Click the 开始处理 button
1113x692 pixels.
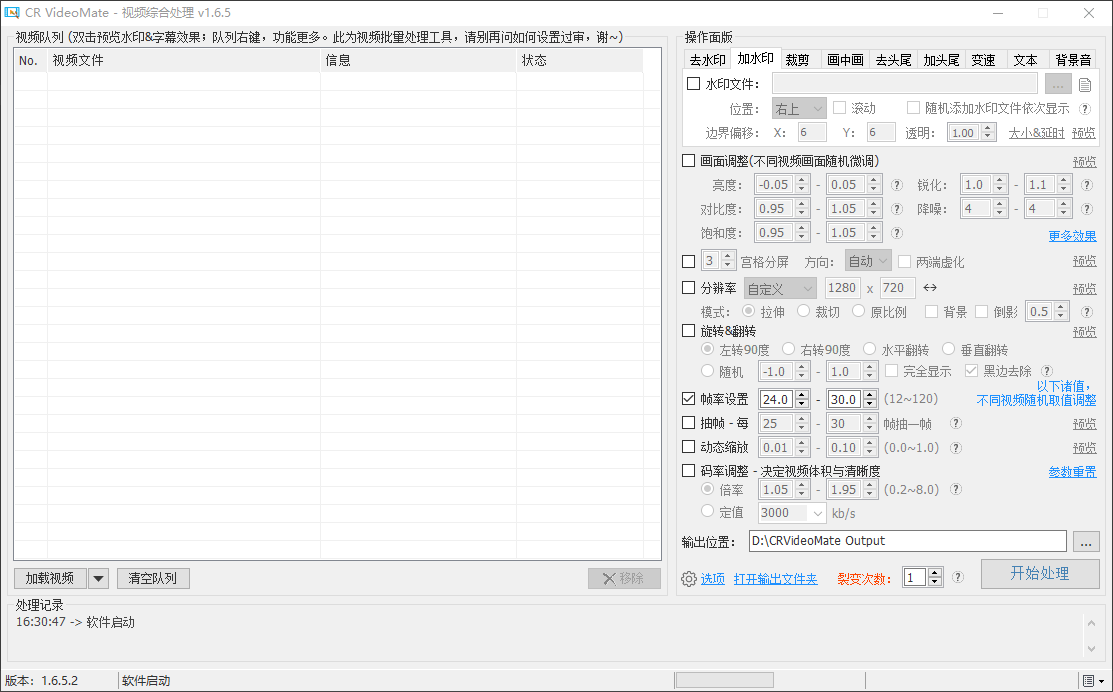click(x=1040, y=574)
